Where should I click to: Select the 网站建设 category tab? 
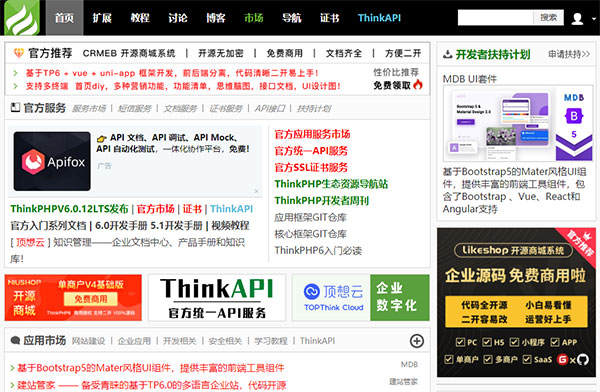tap(88, 341)
